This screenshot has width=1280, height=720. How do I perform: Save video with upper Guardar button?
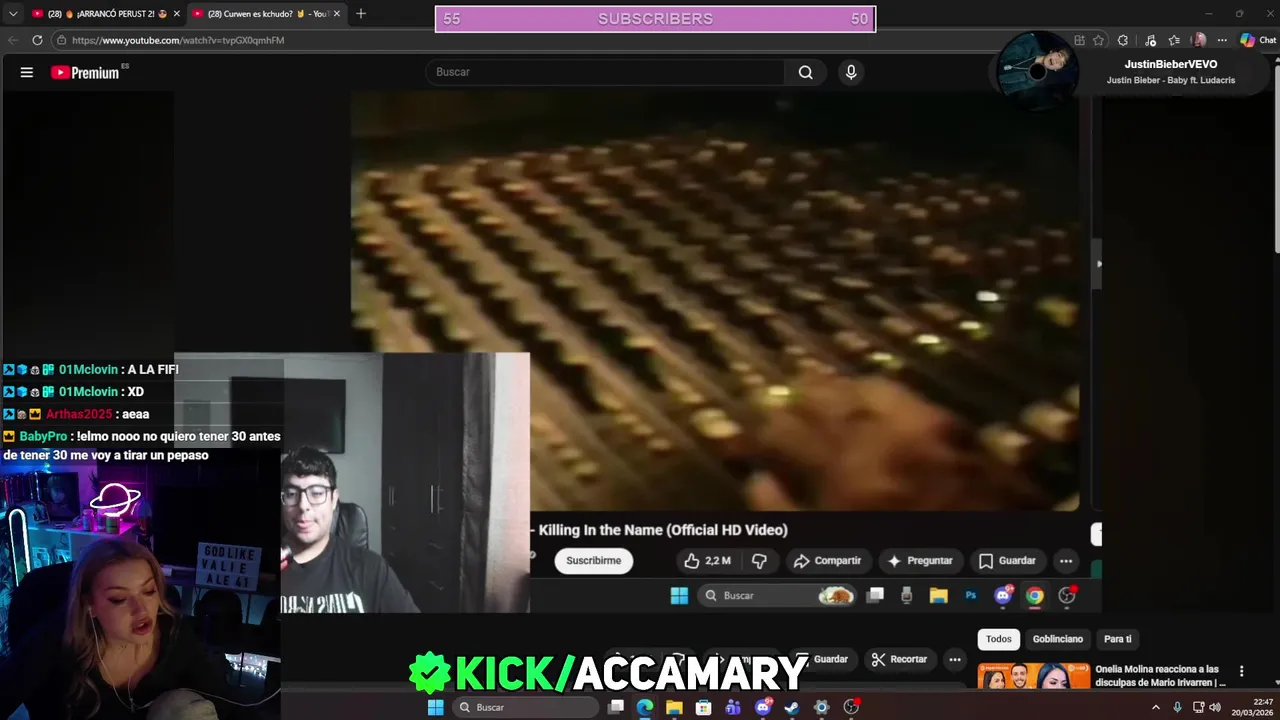tap(1007, 561)
